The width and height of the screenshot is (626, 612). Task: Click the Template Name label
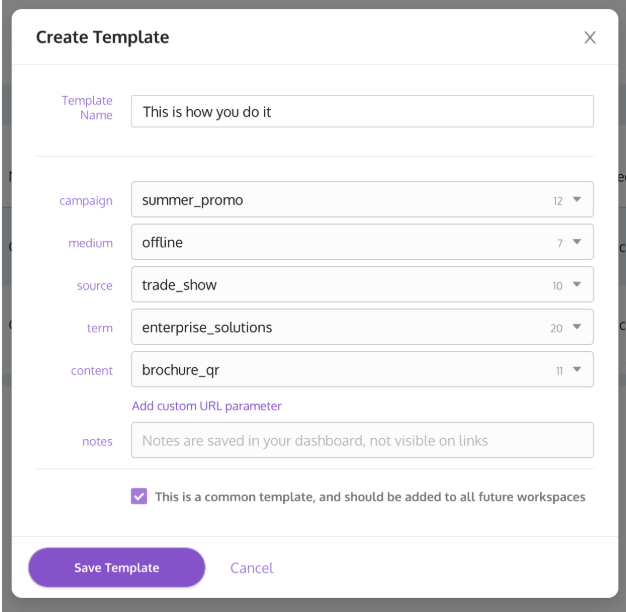pos(87,108)
